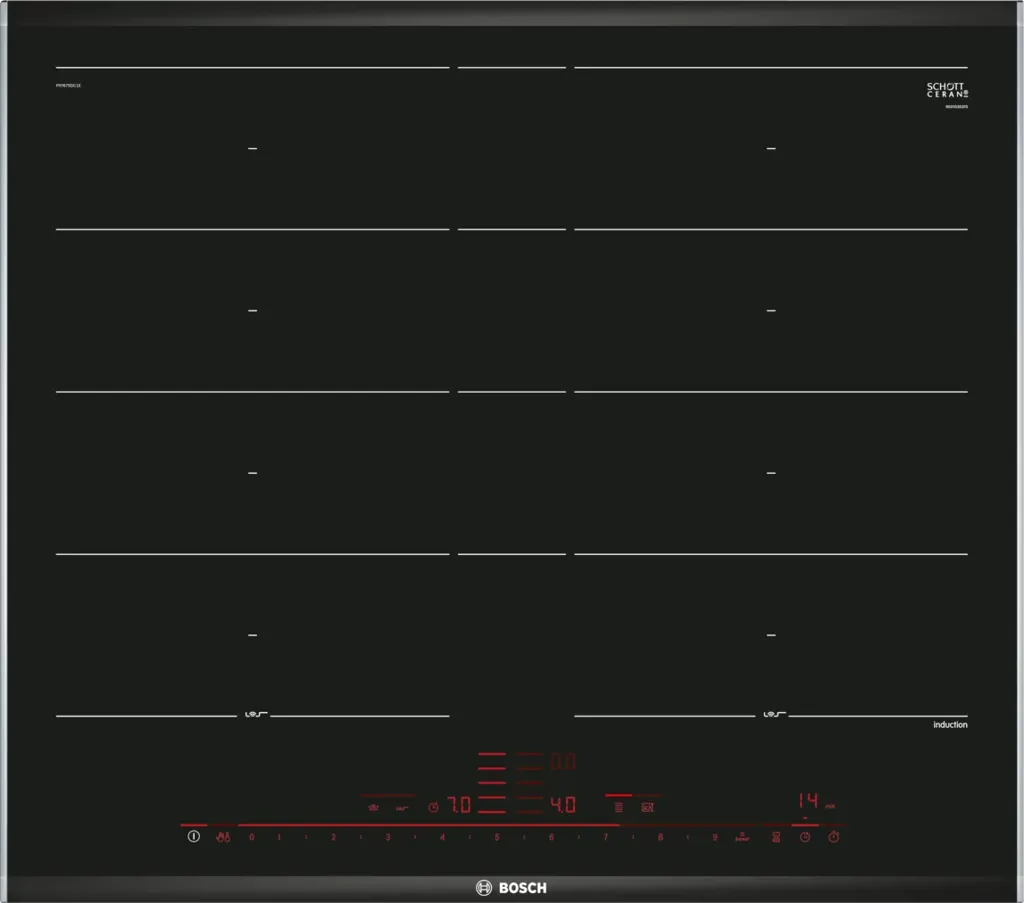Viewport: 1024px width, 903px height.
Task: Tap the keep-warm symbol beside boost
Action: pos(776,837)
